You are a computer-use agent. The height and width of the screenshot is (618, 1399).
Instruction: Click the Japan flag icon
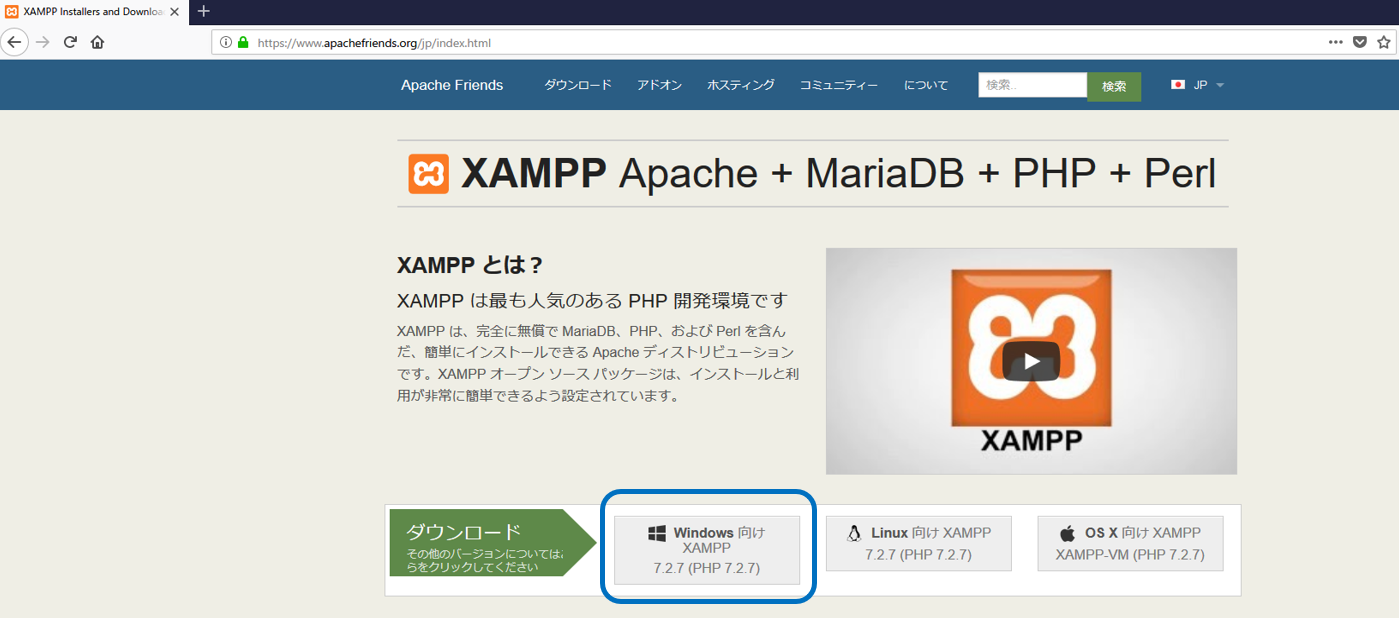tap(1178, 85)
